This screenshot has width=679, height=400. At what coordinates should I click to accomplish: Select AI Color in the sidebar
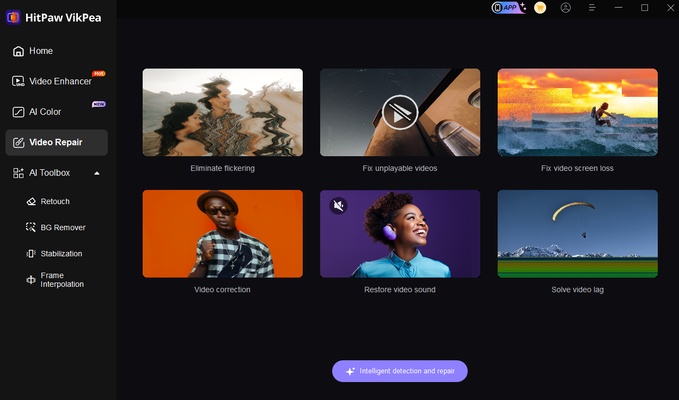[45, 112]
